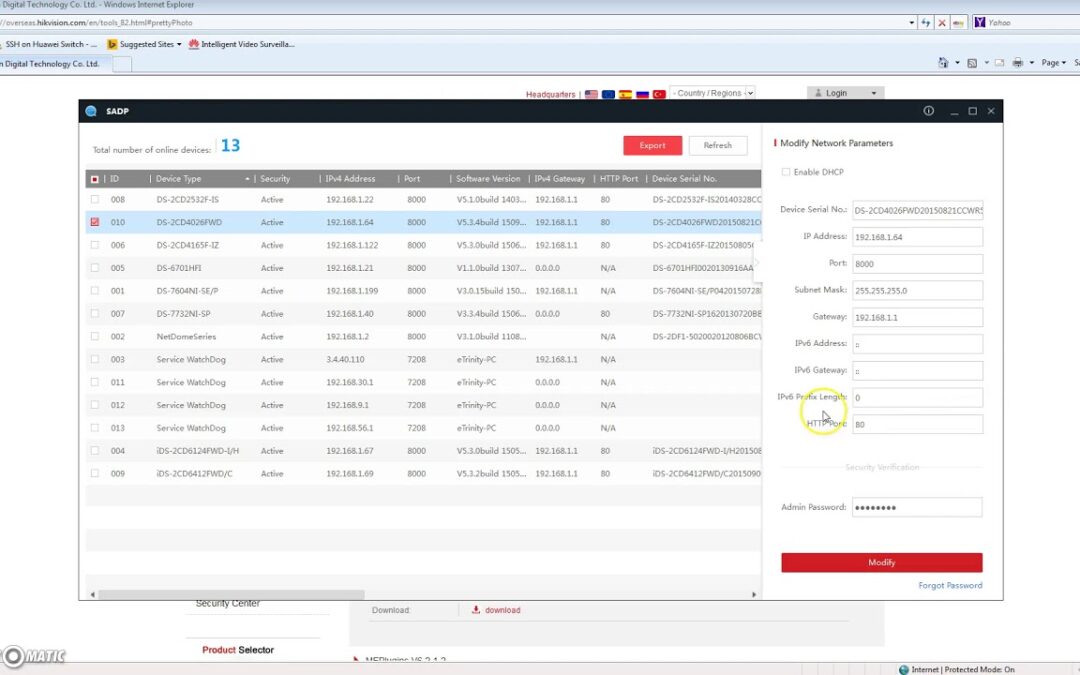Click the Internet zone globe icon in status bar
Image resolution: width=1080 pixels, height=675 pixels.
click(904, 669)
